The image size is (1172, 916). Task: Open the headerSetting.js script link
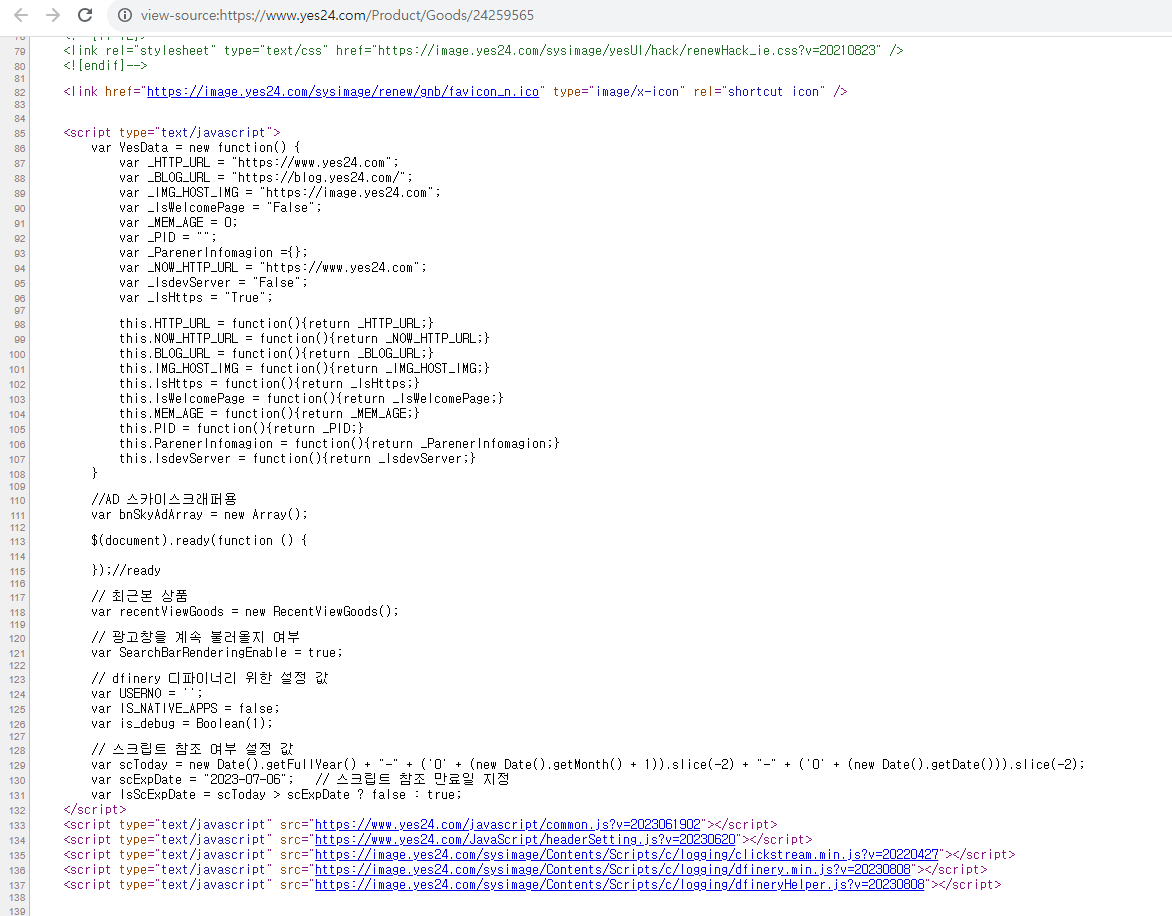pos(525,840)
